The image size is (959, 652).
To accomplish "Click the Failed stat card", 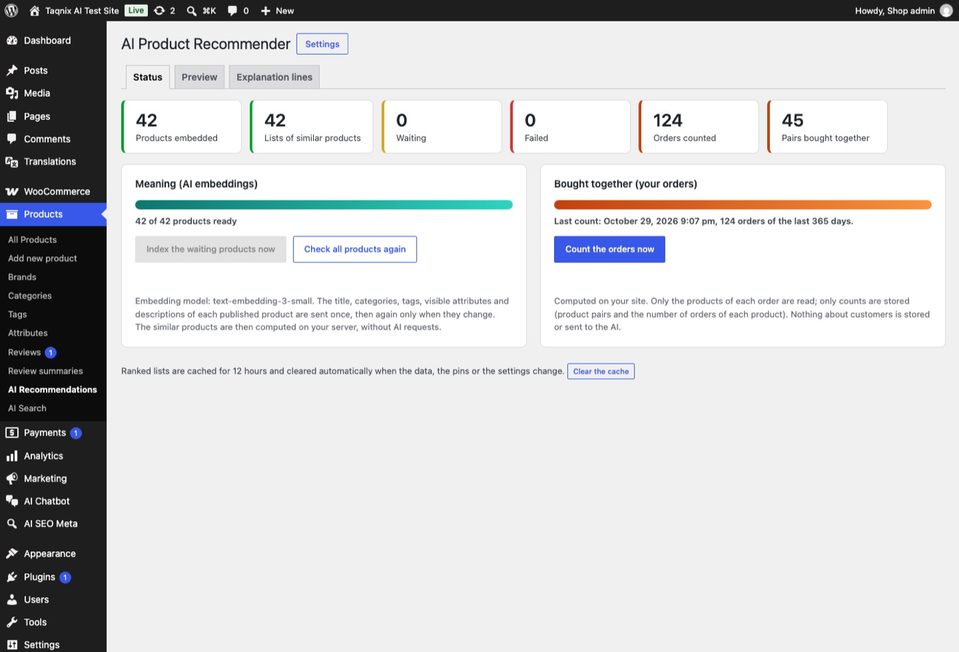I will pyautogui.click(x=570, y=127).
